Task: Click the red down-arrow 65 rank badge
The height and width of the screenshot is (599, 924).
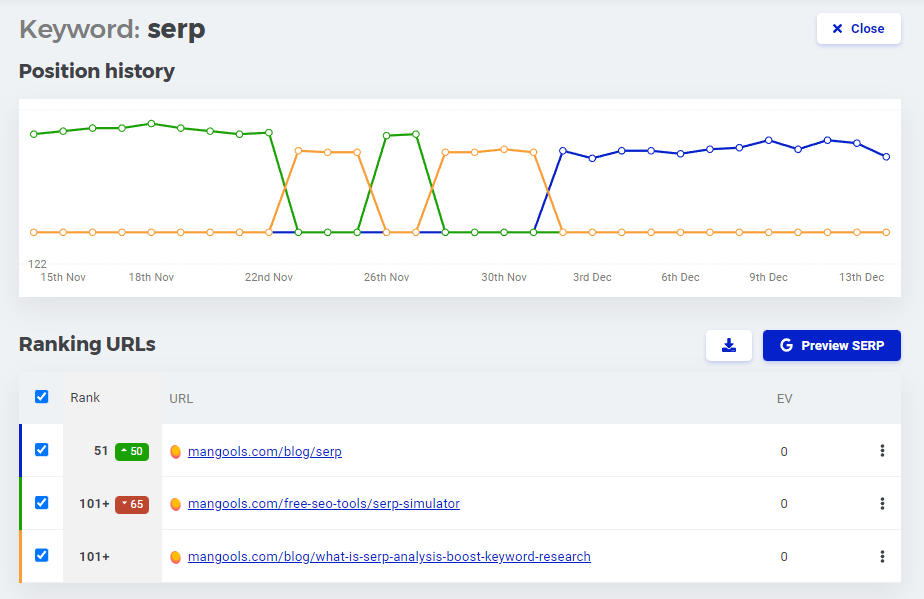Action: 133,504
